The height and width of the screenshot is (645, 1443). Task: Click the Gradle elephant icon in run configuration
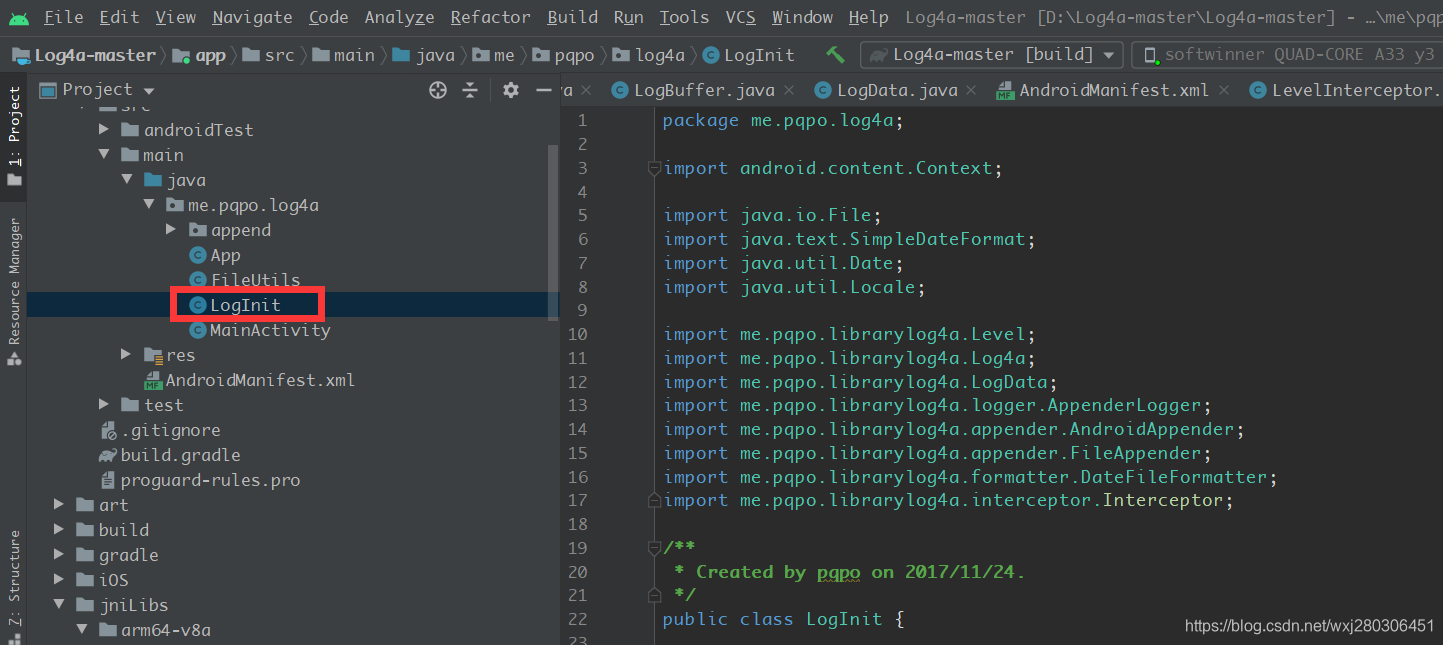877,54
